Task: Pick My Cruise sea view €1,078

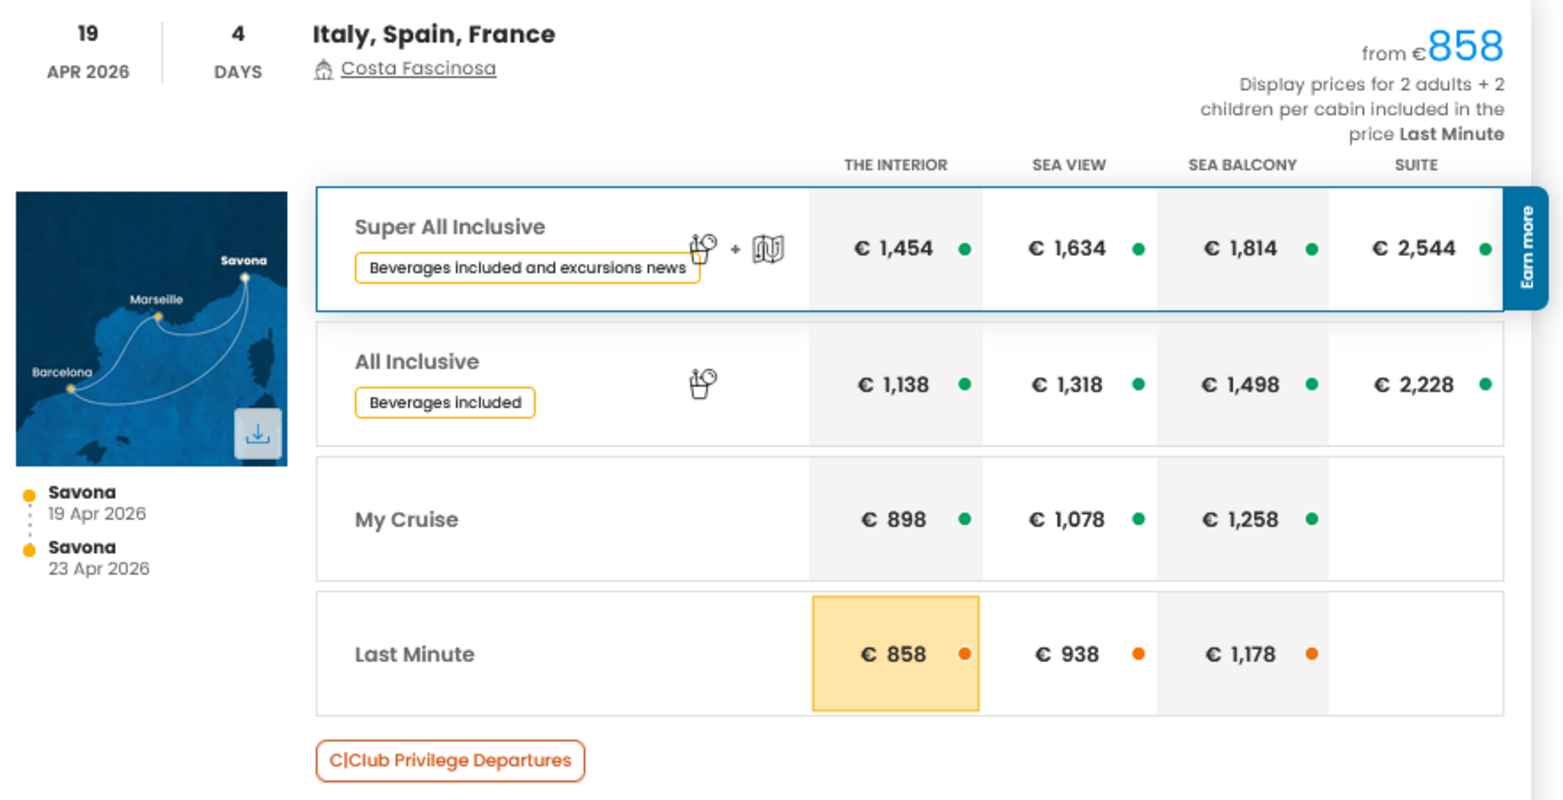Action: tap(1068, 519)
